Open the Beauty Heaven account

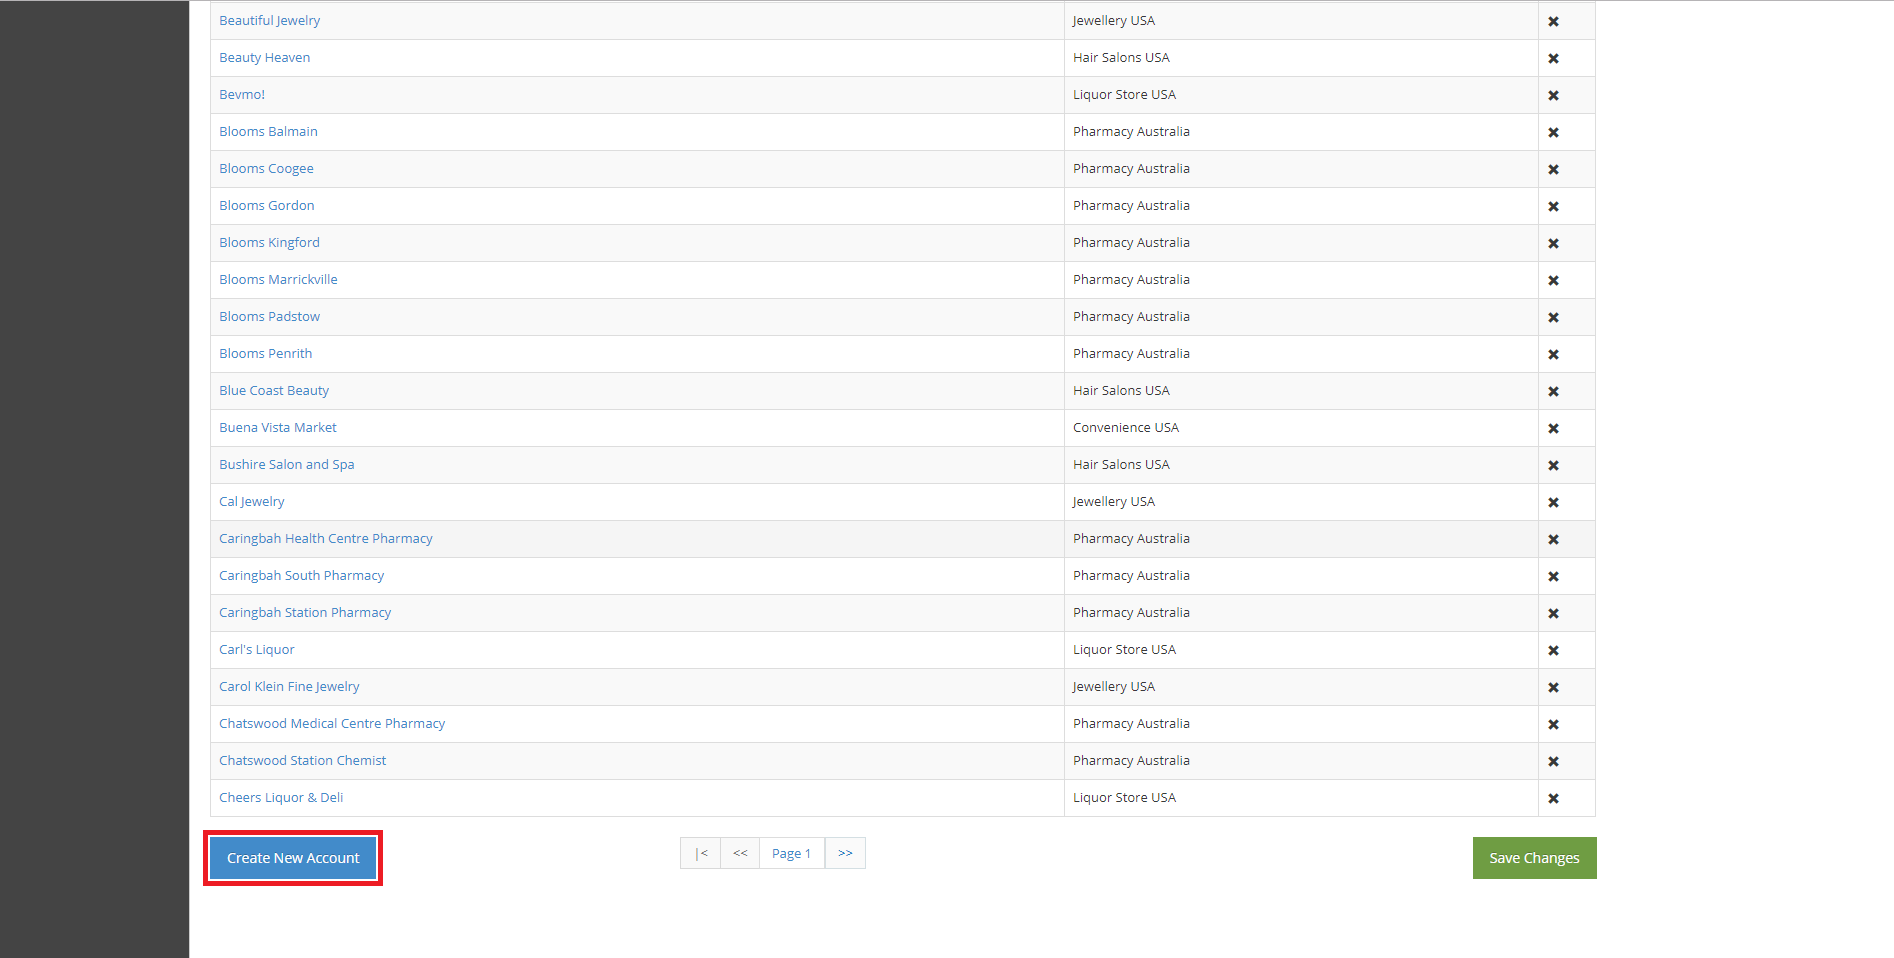pos(265,57)
